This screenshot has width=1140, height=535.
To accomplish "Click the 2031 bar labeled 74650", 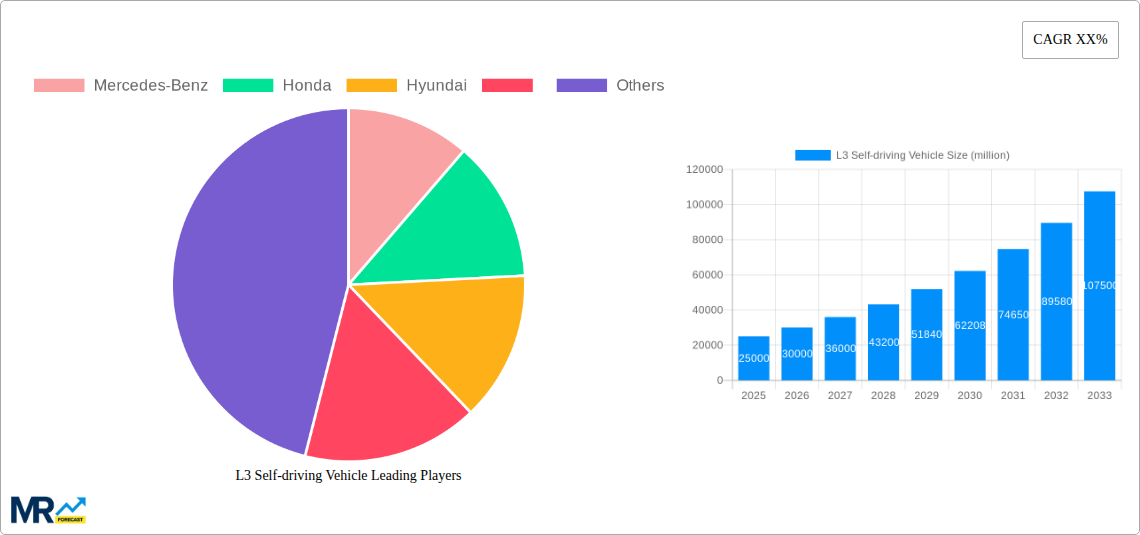I will click(x=1013, y=315).
